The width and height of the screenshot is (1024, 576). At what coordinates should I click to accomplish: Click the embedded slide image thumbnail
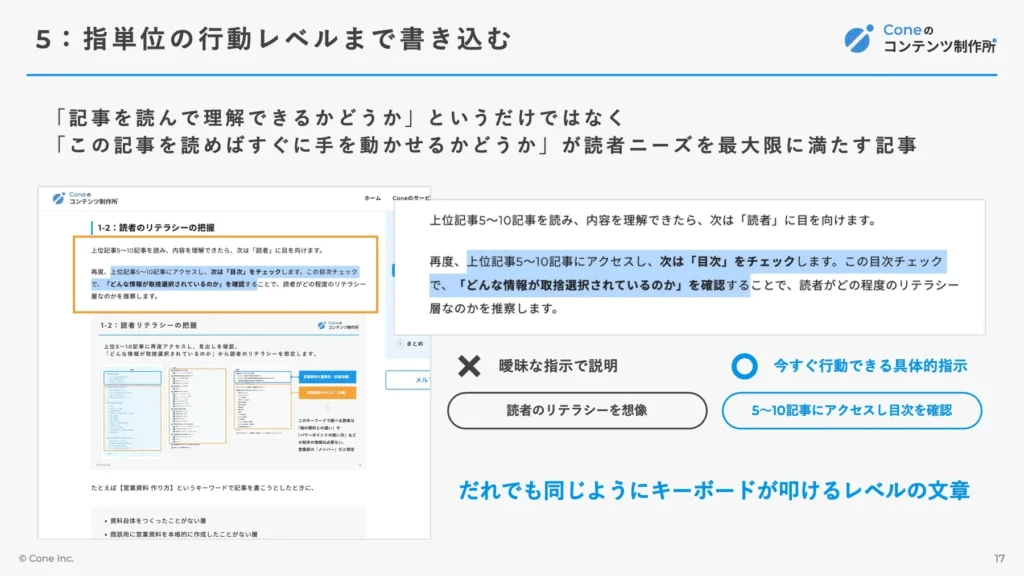[228, 393]
